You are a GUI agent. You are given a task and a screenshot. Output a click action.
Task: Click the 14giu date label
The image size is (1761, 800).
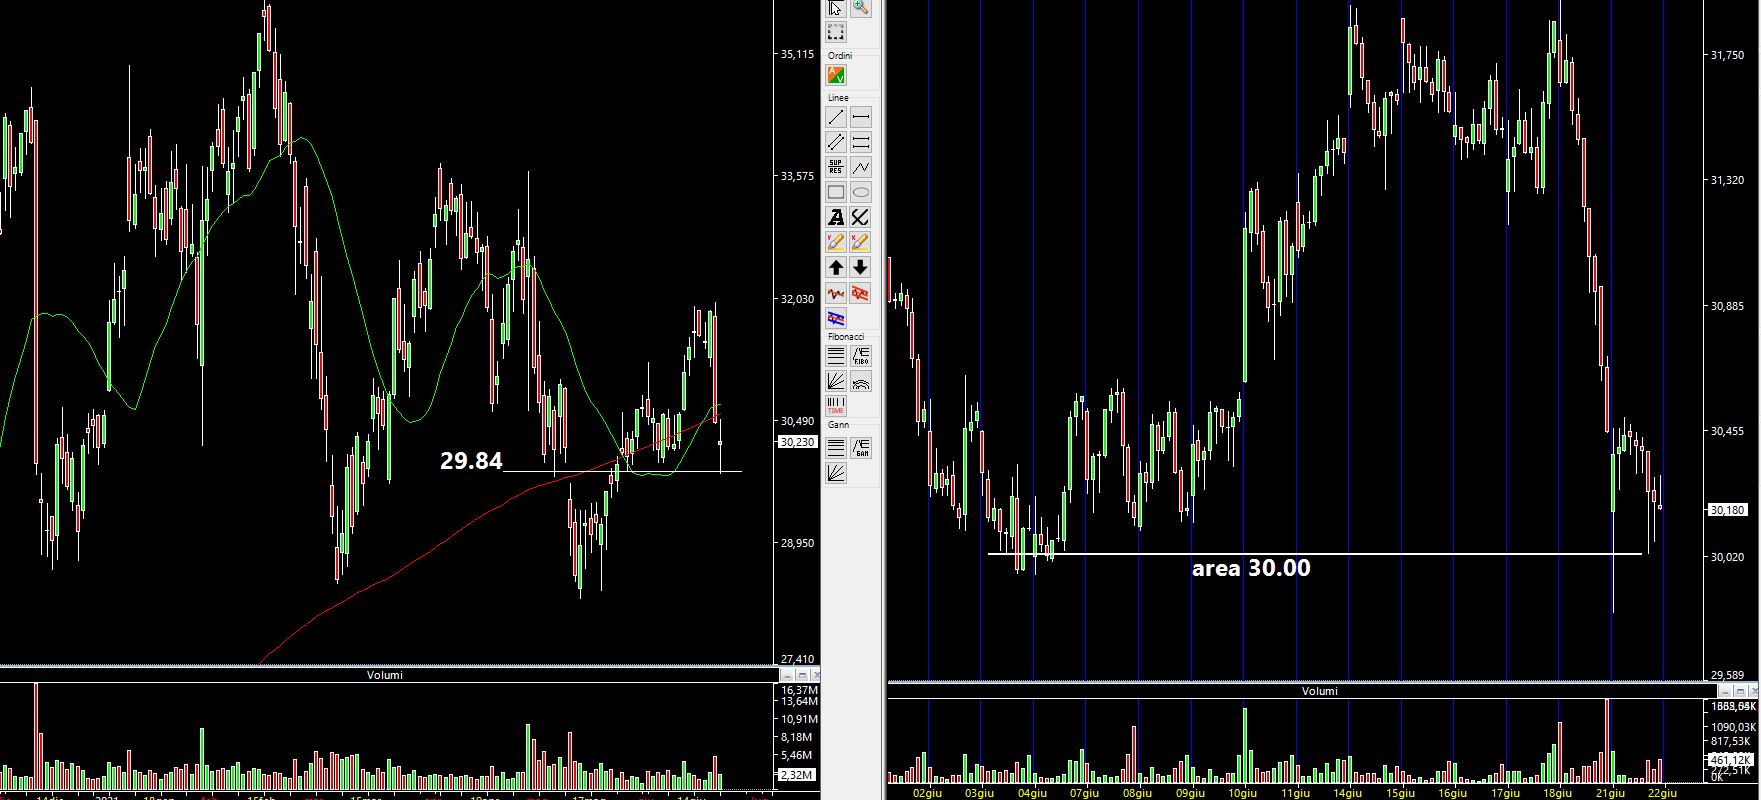(1346, 793)
